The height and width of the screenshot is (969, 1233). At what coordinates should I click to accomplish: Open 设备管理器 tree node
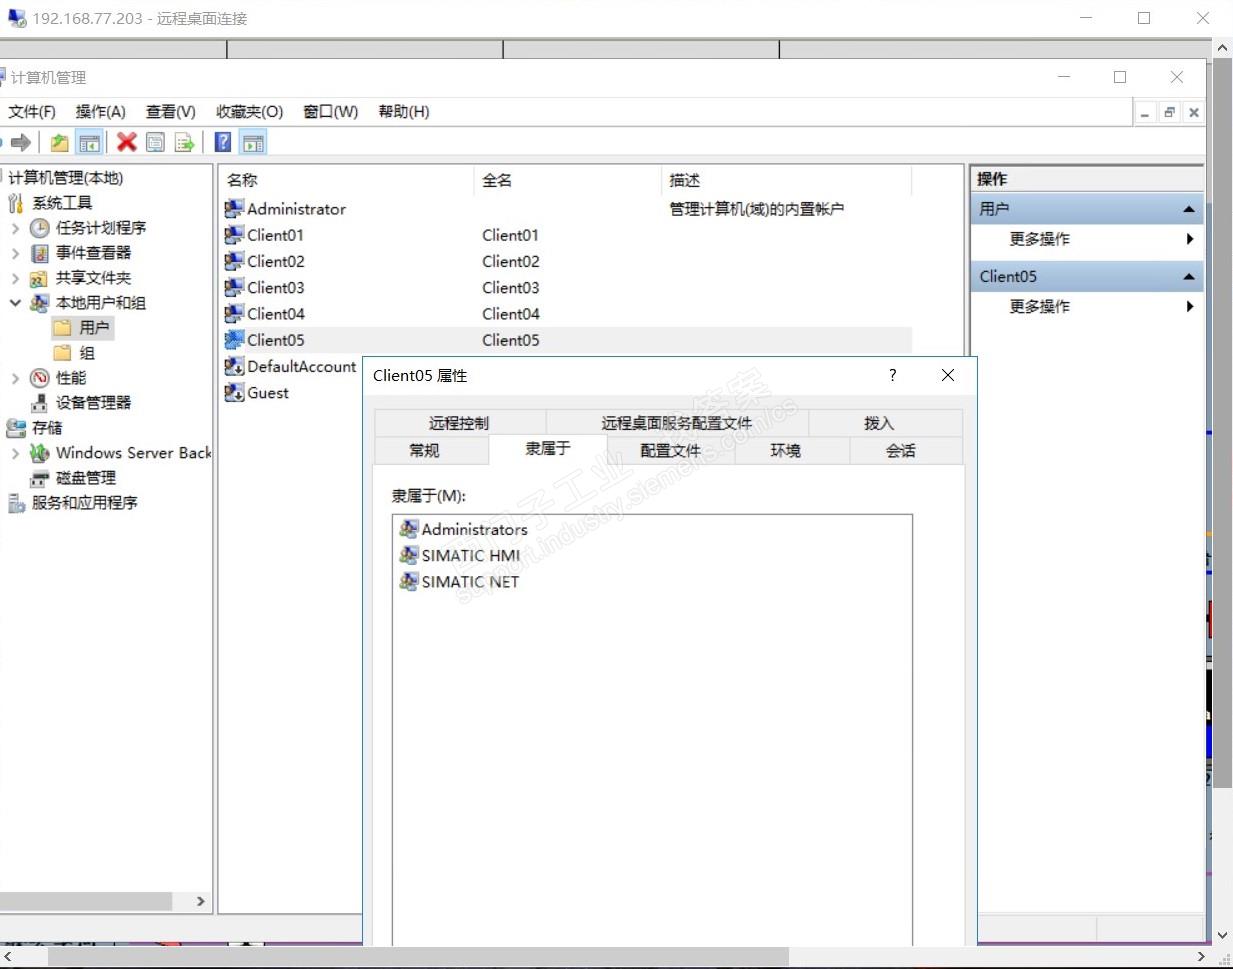93,403
